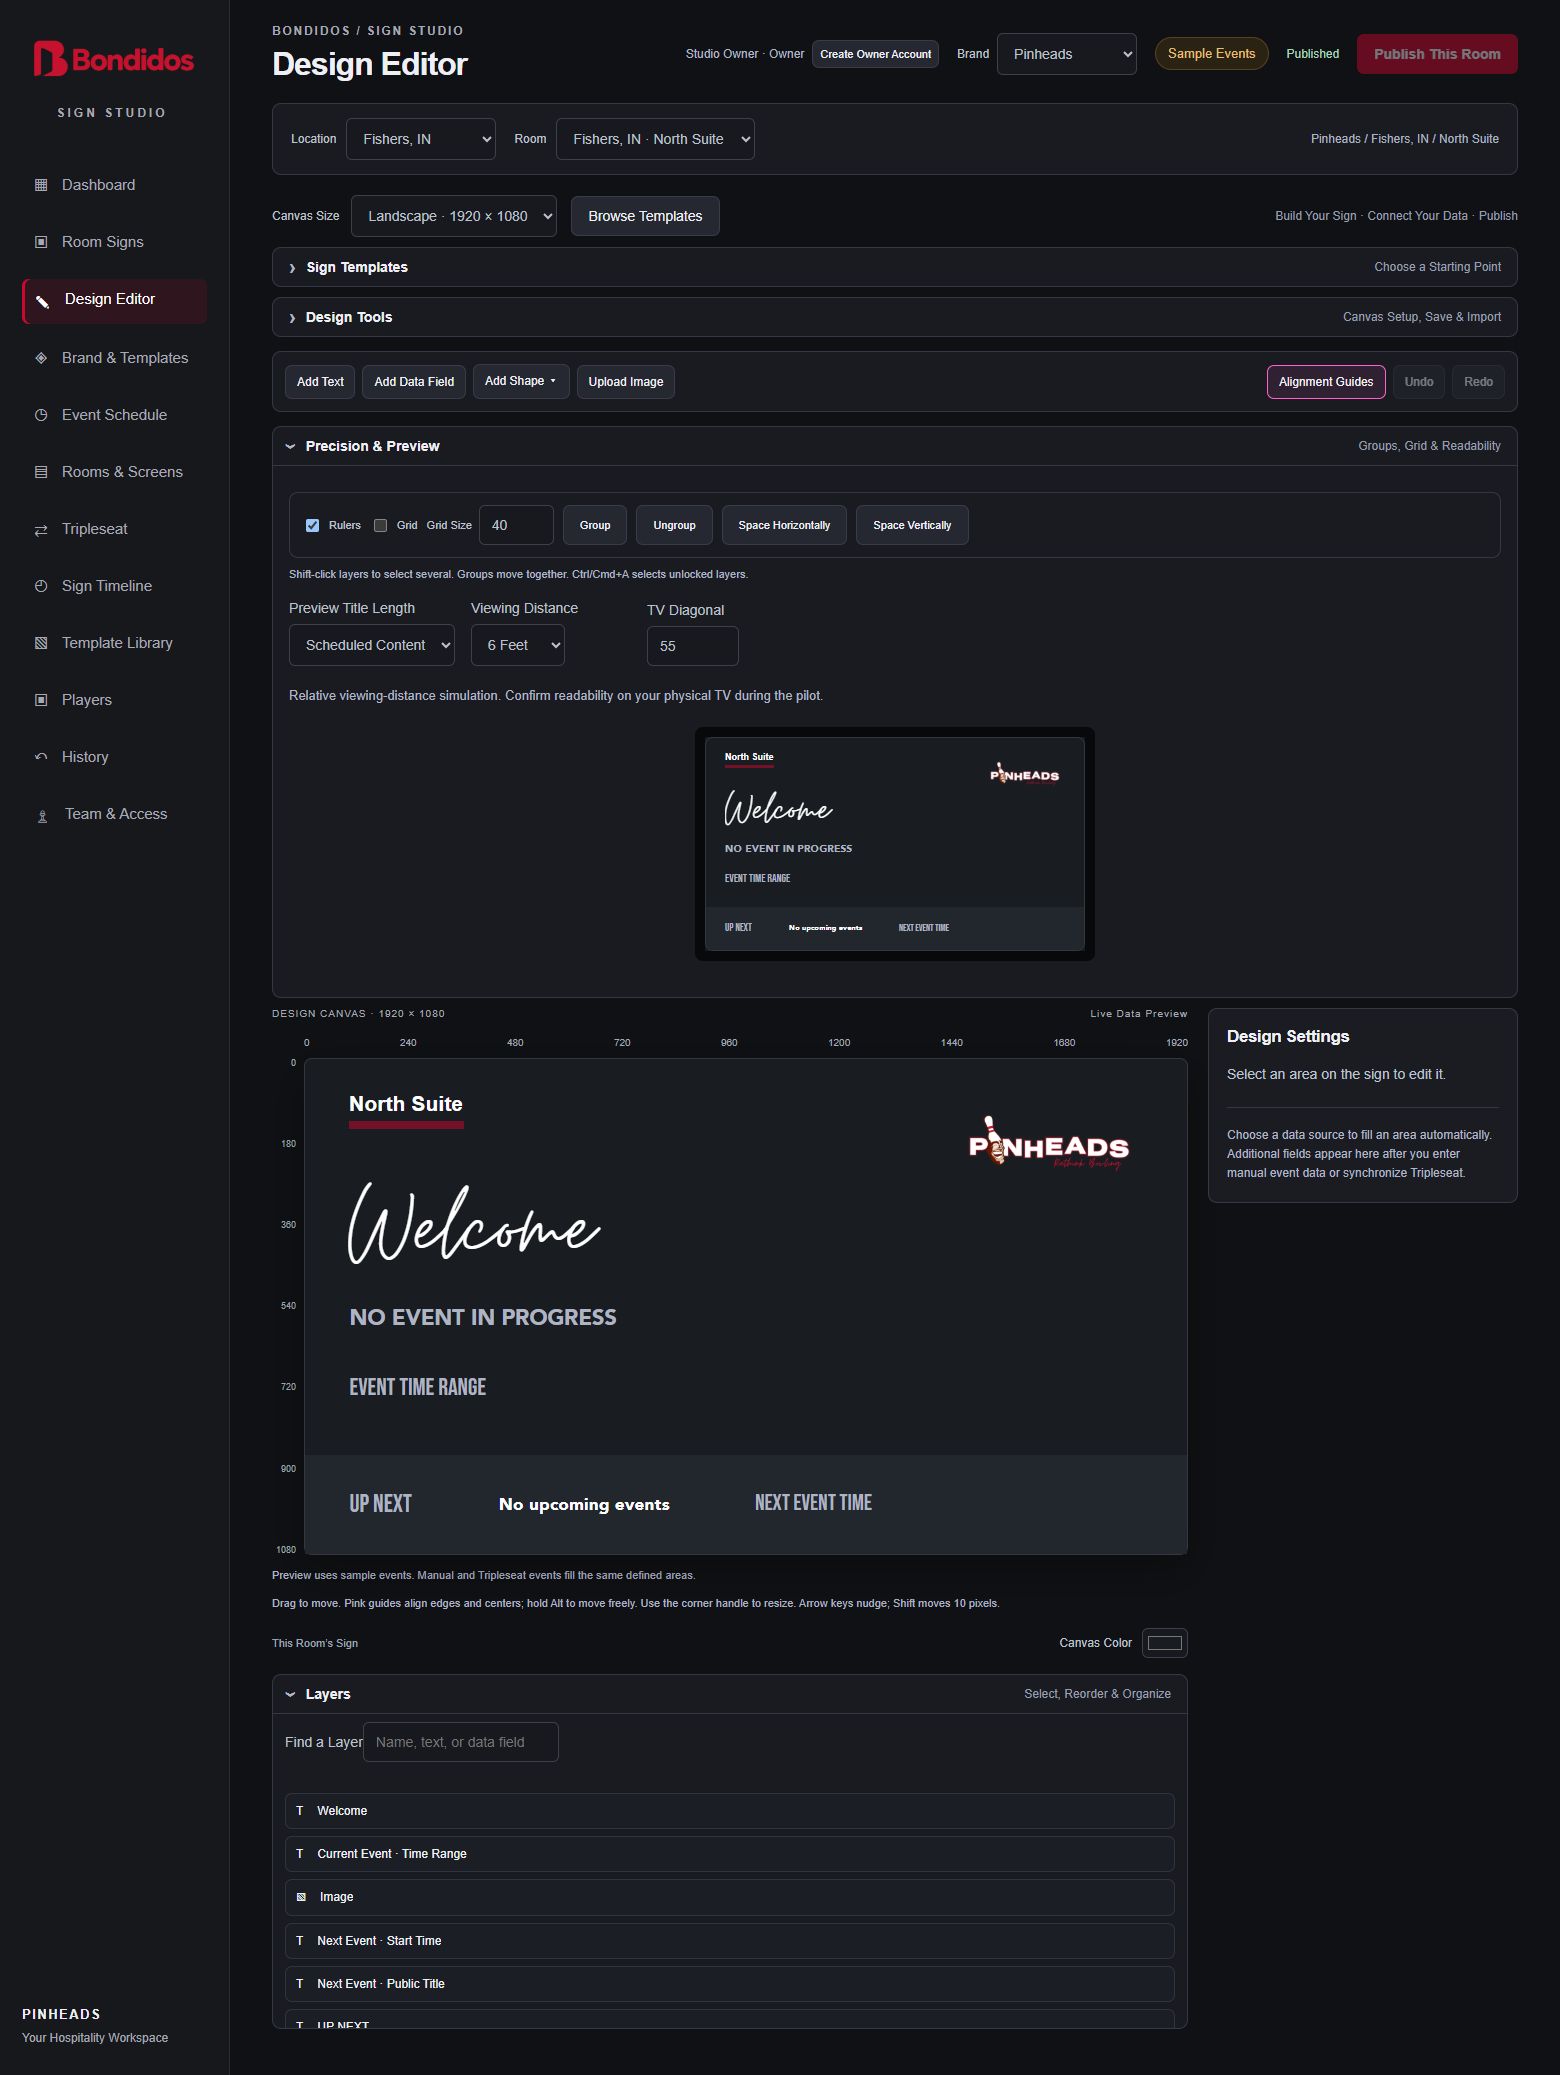Open the Location dropdown Fishers, IN
1560x2075 pixels.
(420, 139)
